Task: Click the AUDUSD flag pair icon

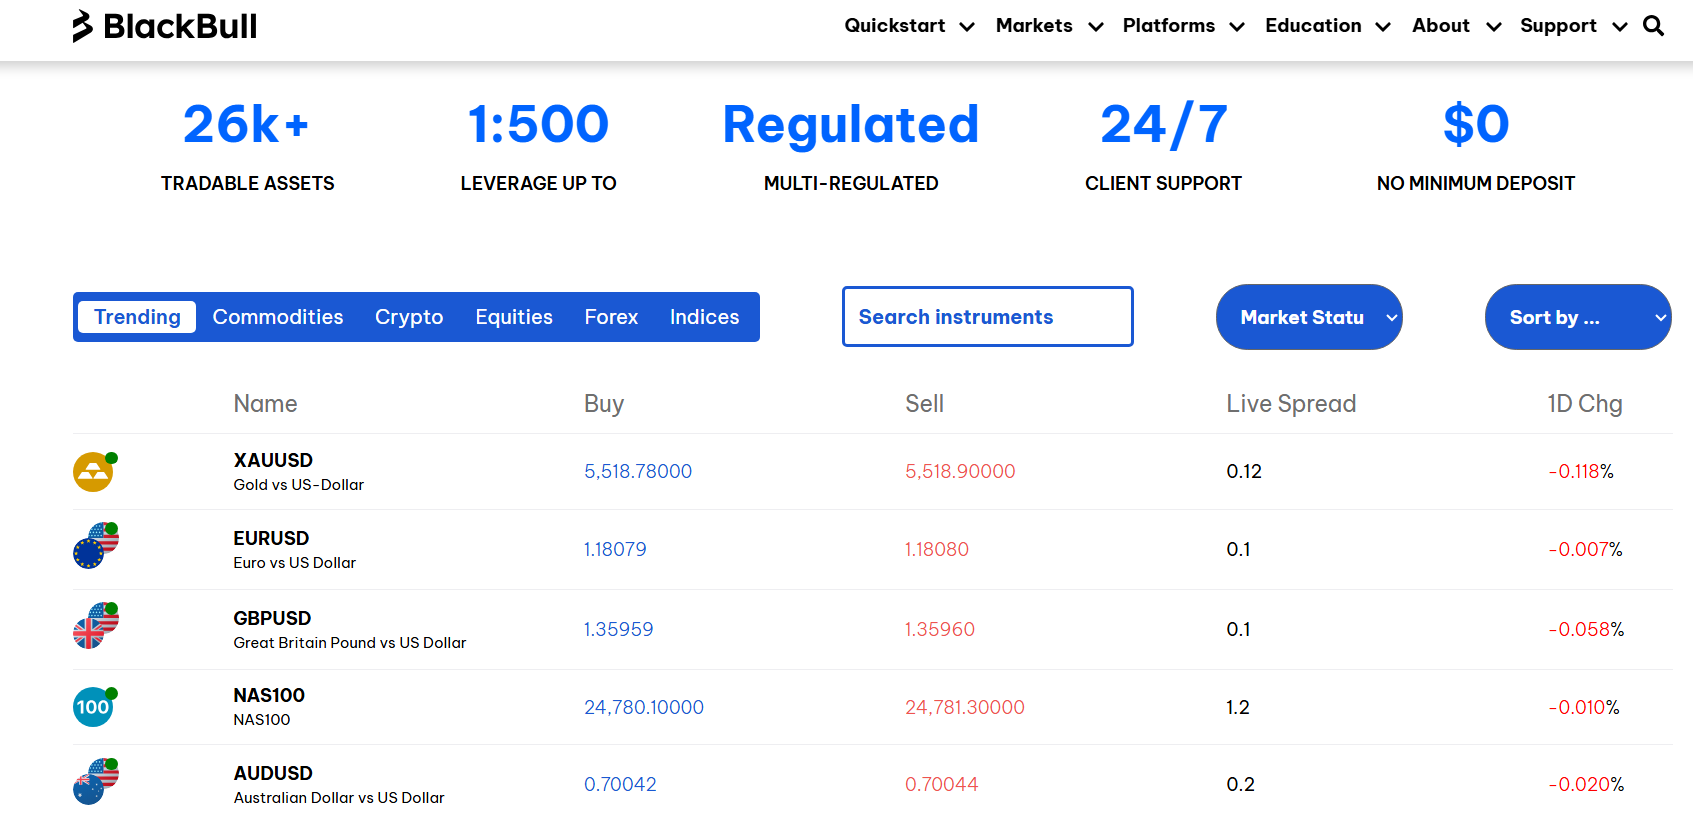Action: pyautogui.click(x=95, y=781)
